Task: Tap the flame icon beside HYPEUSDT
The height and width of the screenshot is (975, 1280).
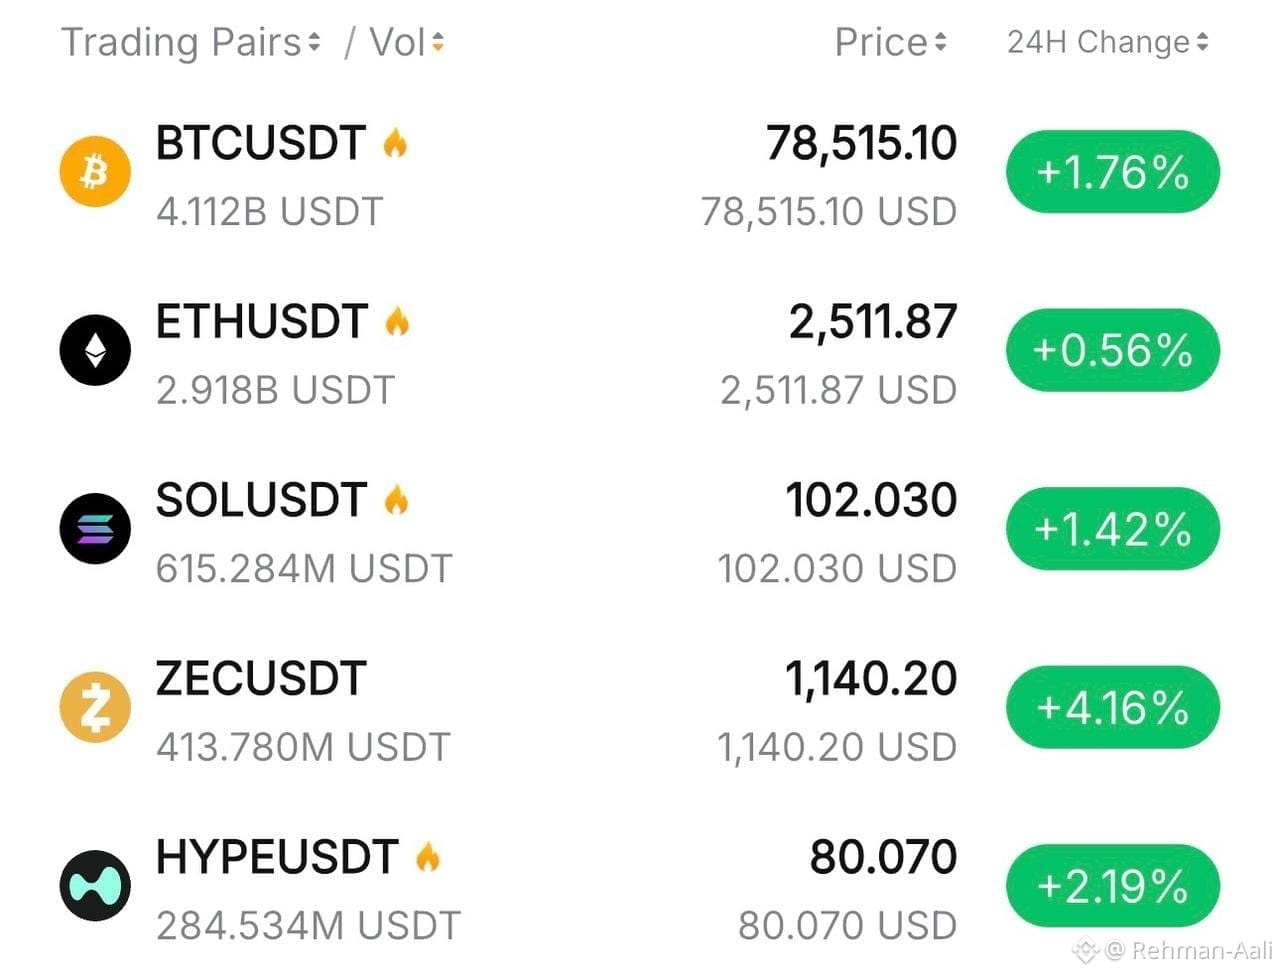Action: point(428,857)
